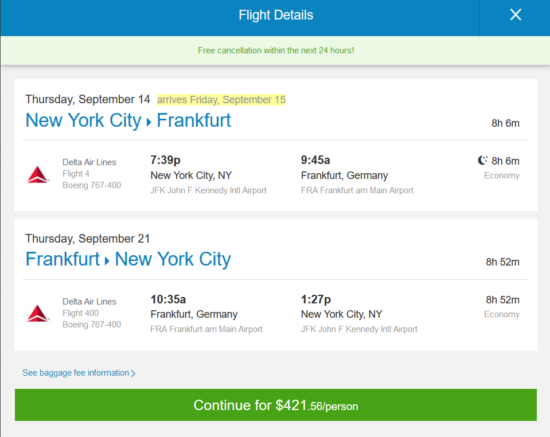Continue for $421.56 per person
Image resolution: width=550 pixels, height=437 pixels.
point(276,405)
